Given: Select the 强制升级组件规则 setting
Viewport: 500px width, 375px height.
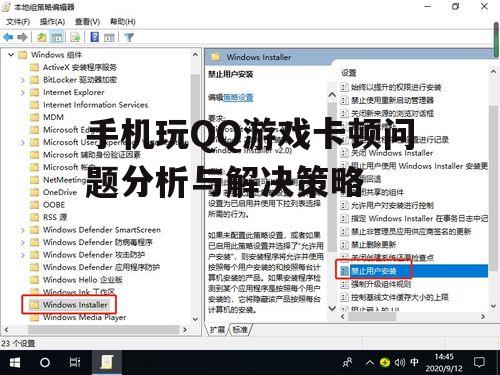Looking at the screenshot, I should [376, 284].
